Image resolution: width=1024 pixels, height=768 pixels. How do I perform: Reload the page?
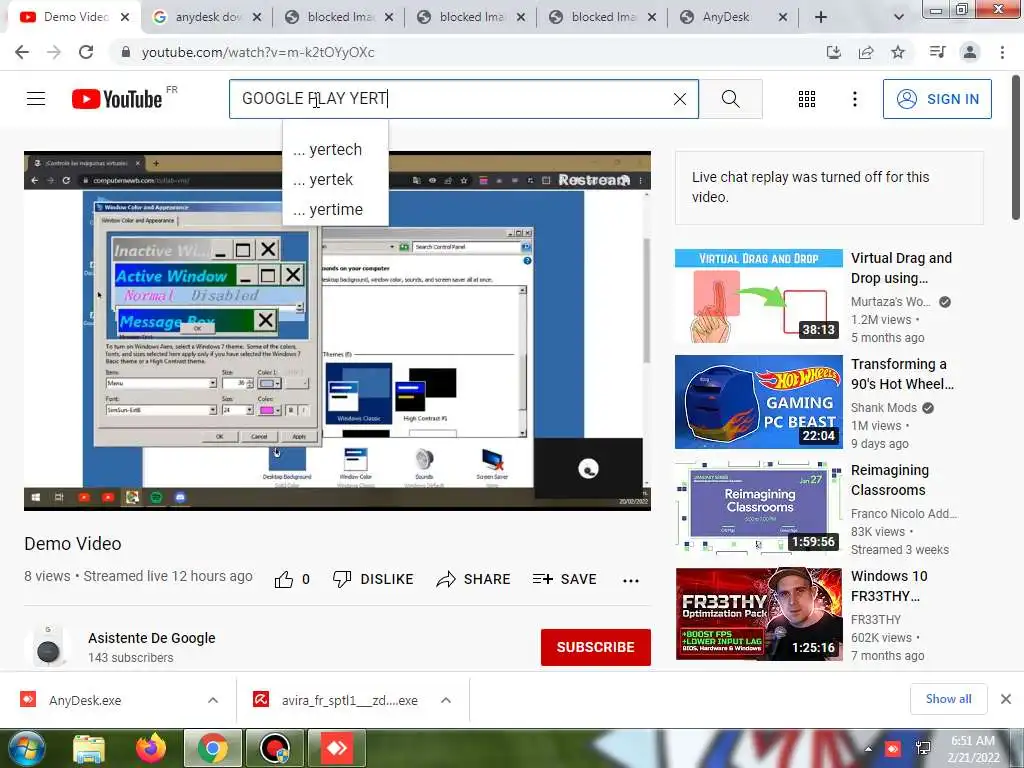(x=86, y=52)
